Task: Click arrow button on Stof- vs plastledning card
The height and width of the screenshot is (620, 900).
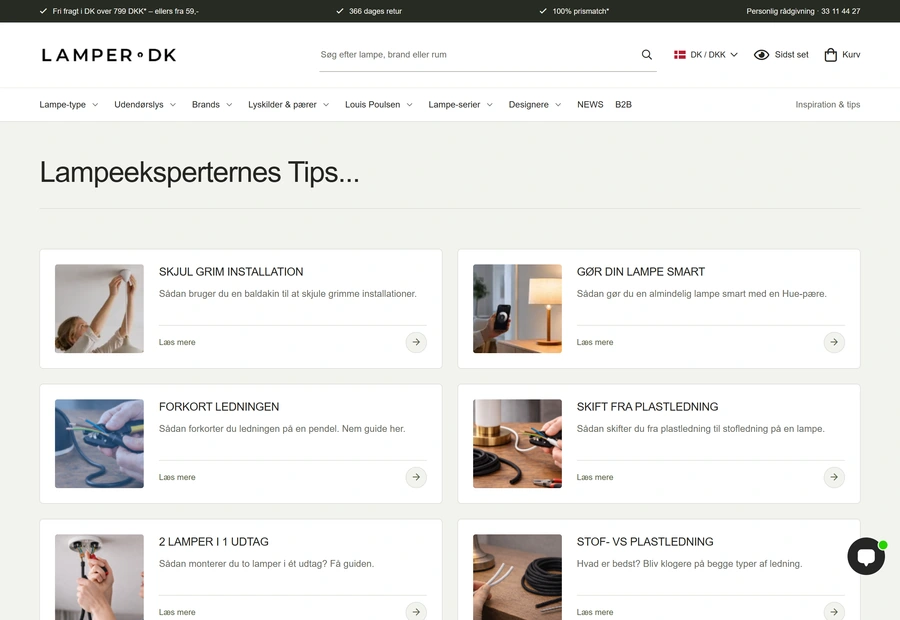Action: coord(834,611)
